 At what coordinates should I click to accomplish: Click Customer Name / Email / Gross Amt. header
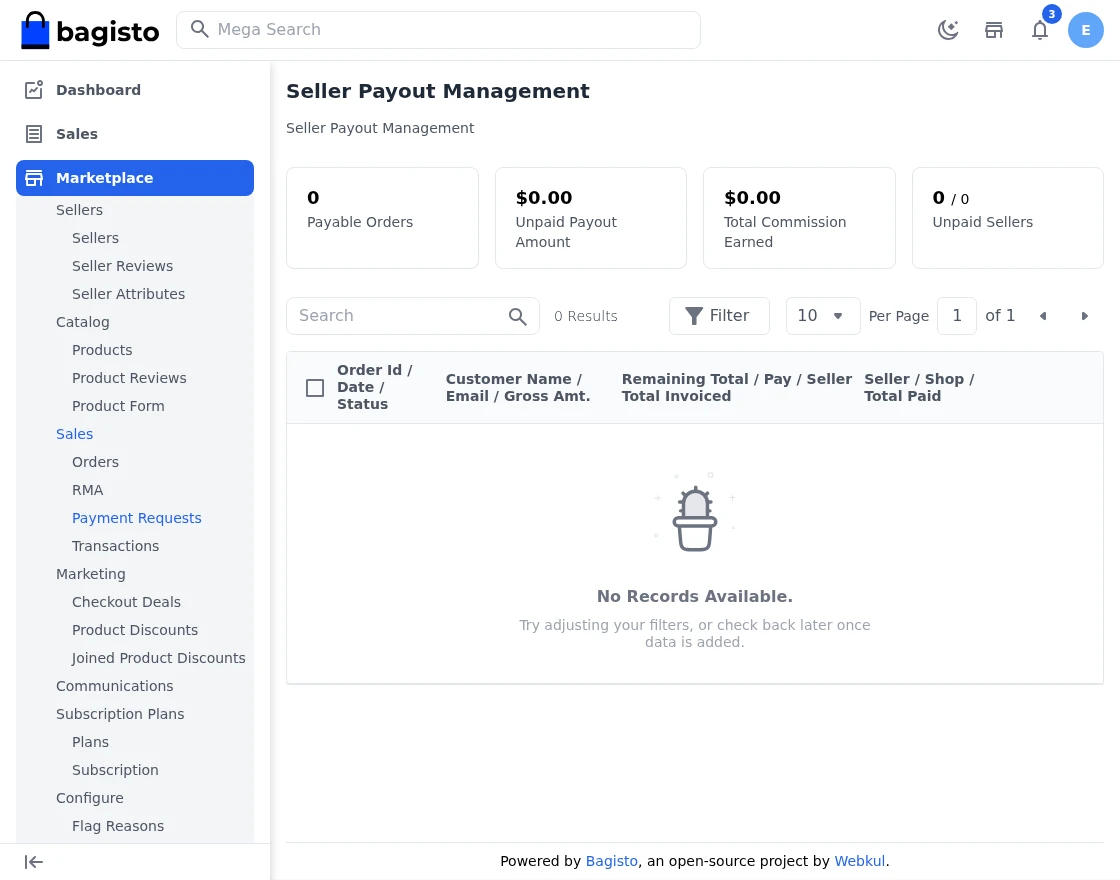[518, 387]
